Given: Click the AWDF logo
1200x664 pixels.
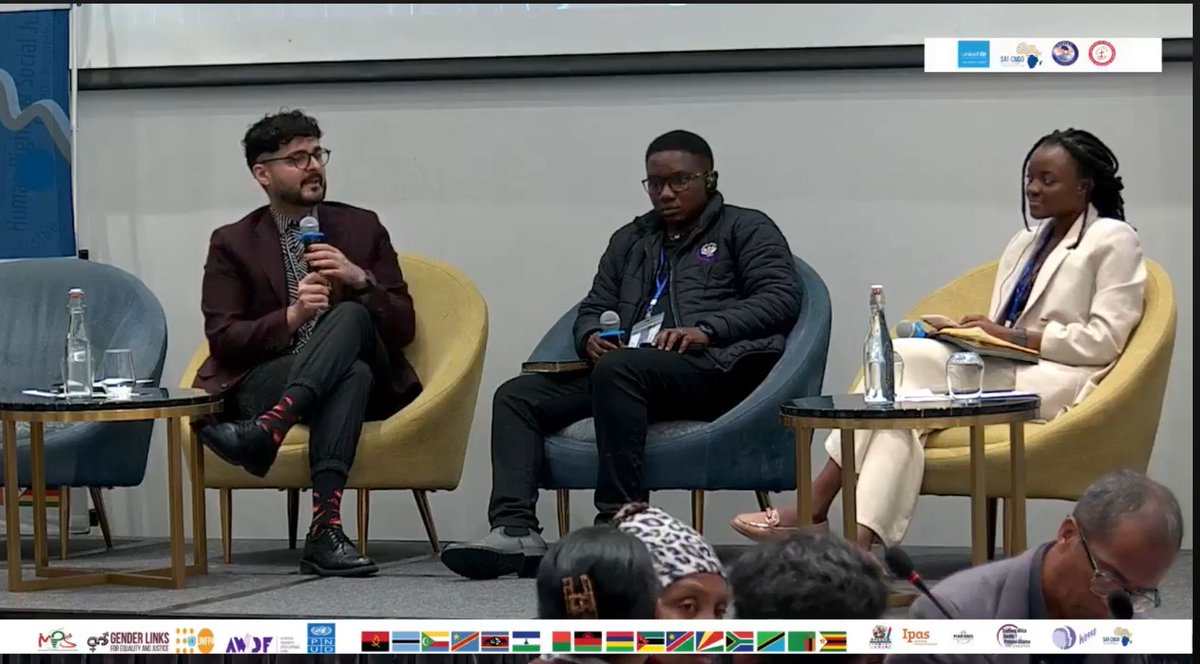Looking at the screenshot, I should pyautogui.click(x=262, y=643).
